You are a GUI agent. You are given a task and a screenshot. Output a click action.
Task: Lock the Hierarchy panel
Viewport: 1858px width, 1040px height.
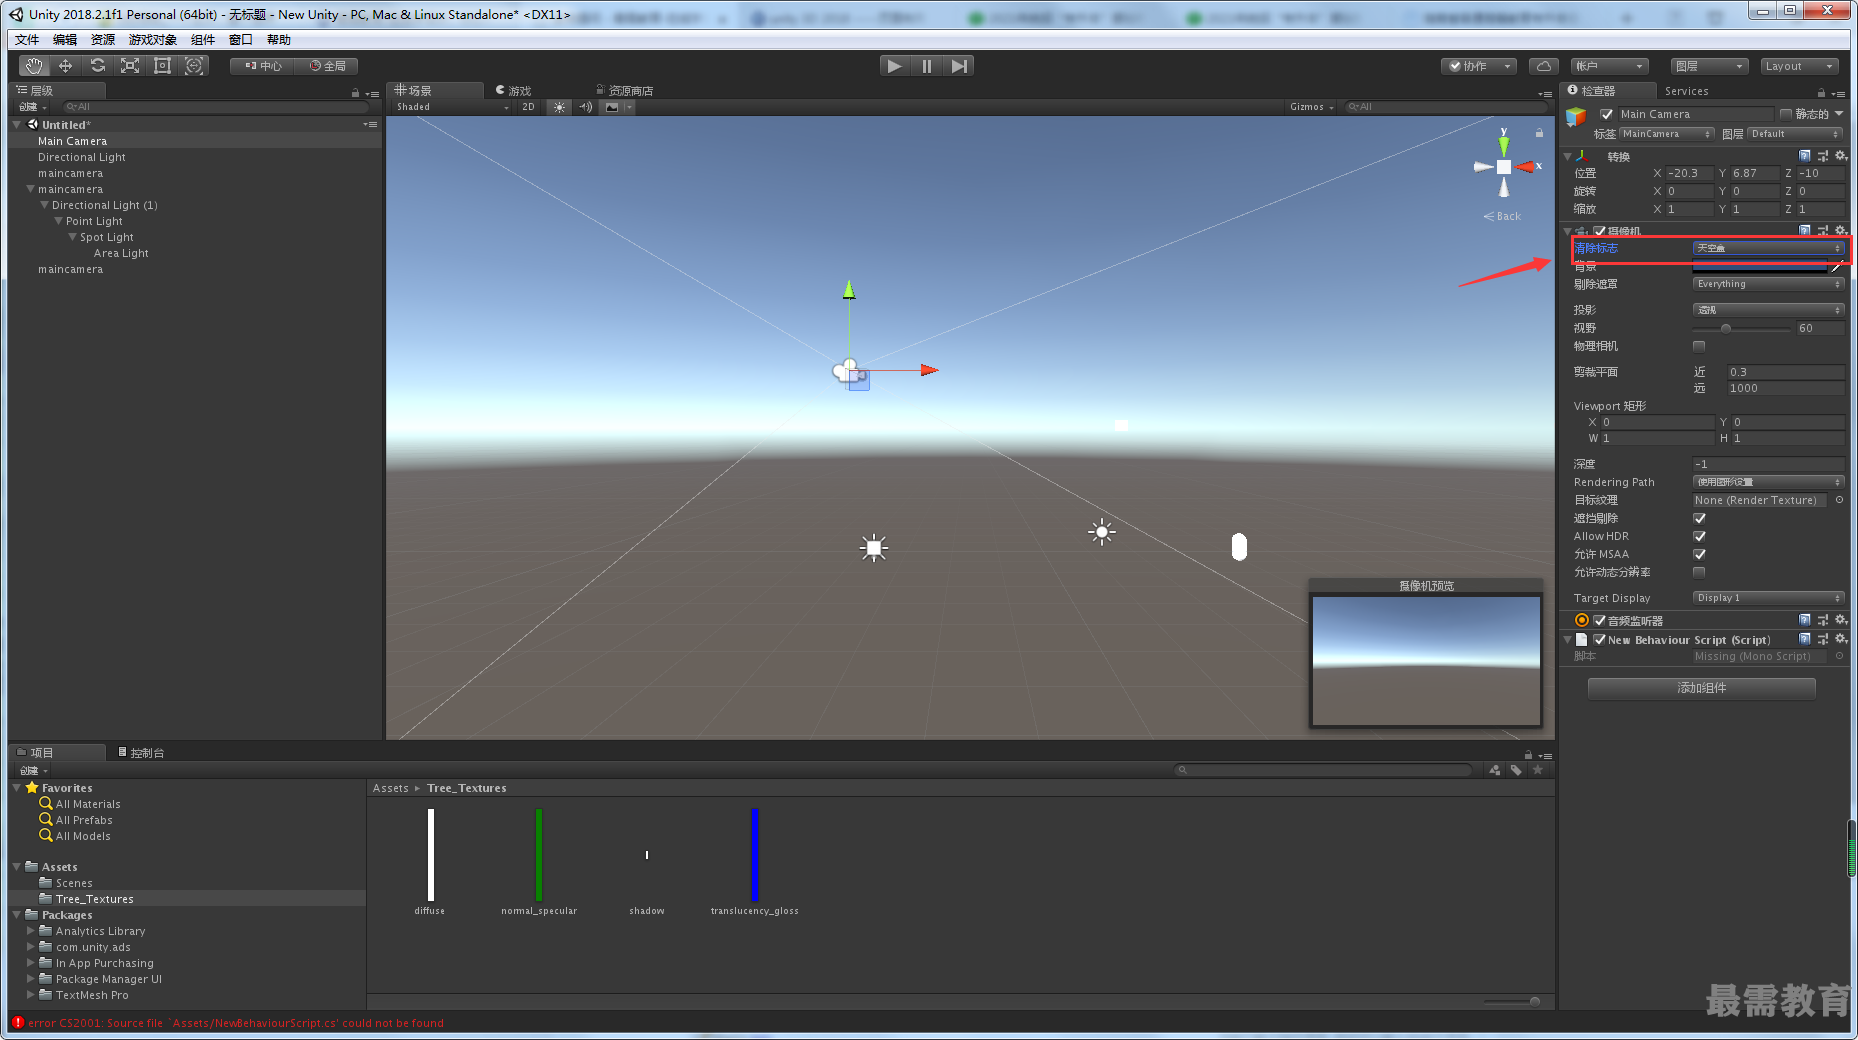point(355,93)
